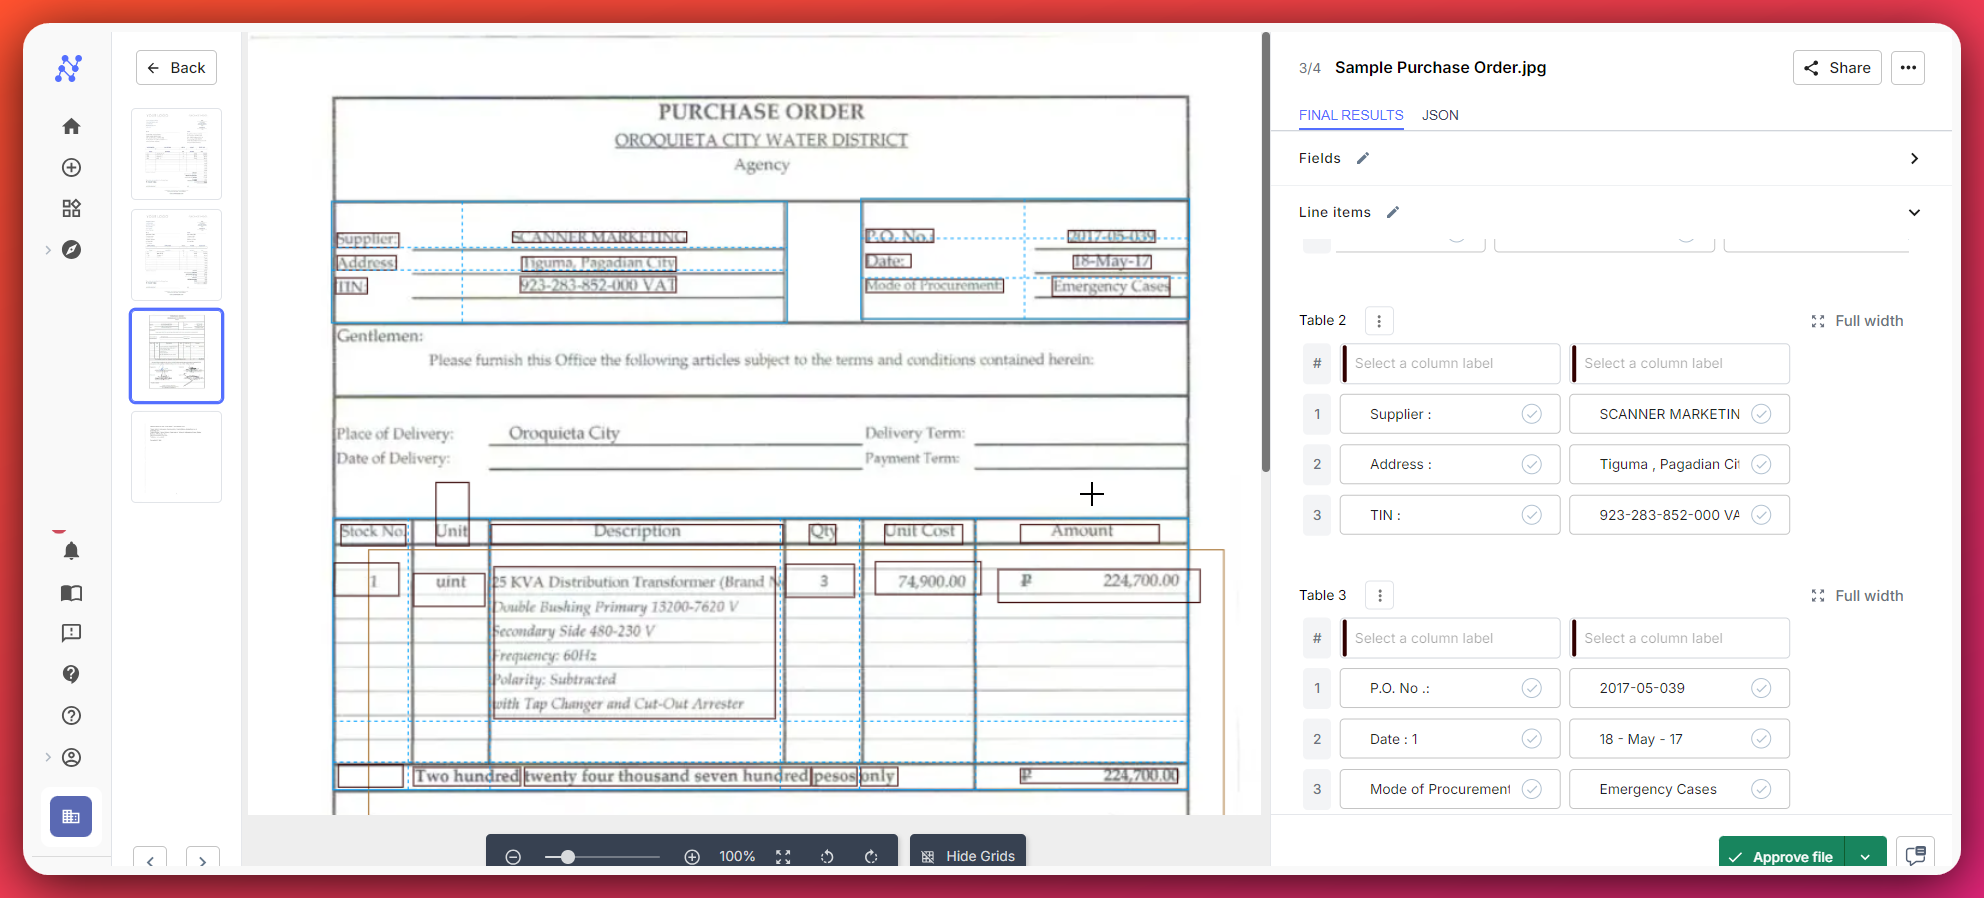The width and height of the screenshot is (1984, 898).
Task: Verify the SCANNER MARKETING cell checkmark
Action: coord(1761,414)
